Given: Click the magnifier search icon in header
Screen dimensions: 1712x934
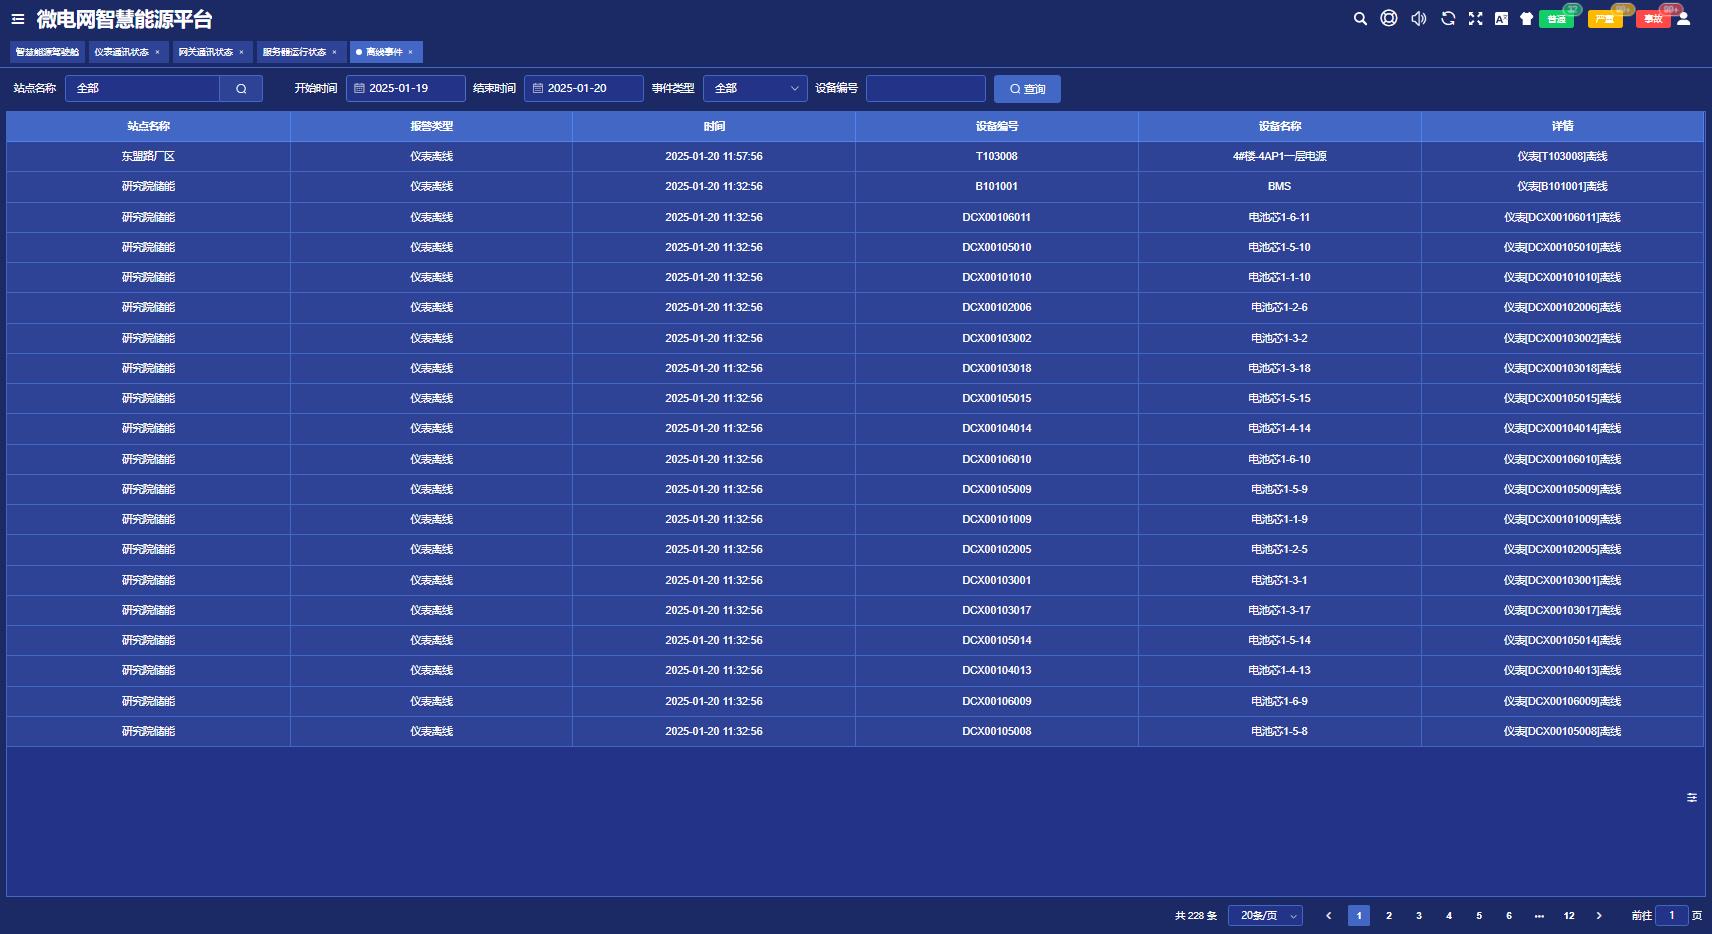Looking at the screenshot, I should (1360, 19).
